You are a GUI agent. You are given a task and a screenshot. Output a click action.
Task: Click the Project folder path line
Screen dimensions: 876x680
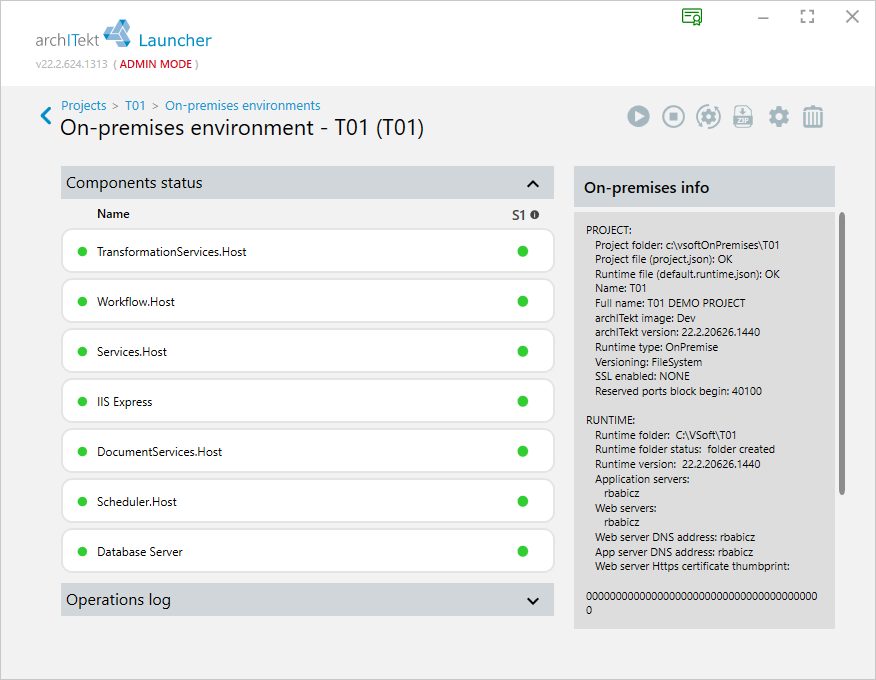point(687,245)
